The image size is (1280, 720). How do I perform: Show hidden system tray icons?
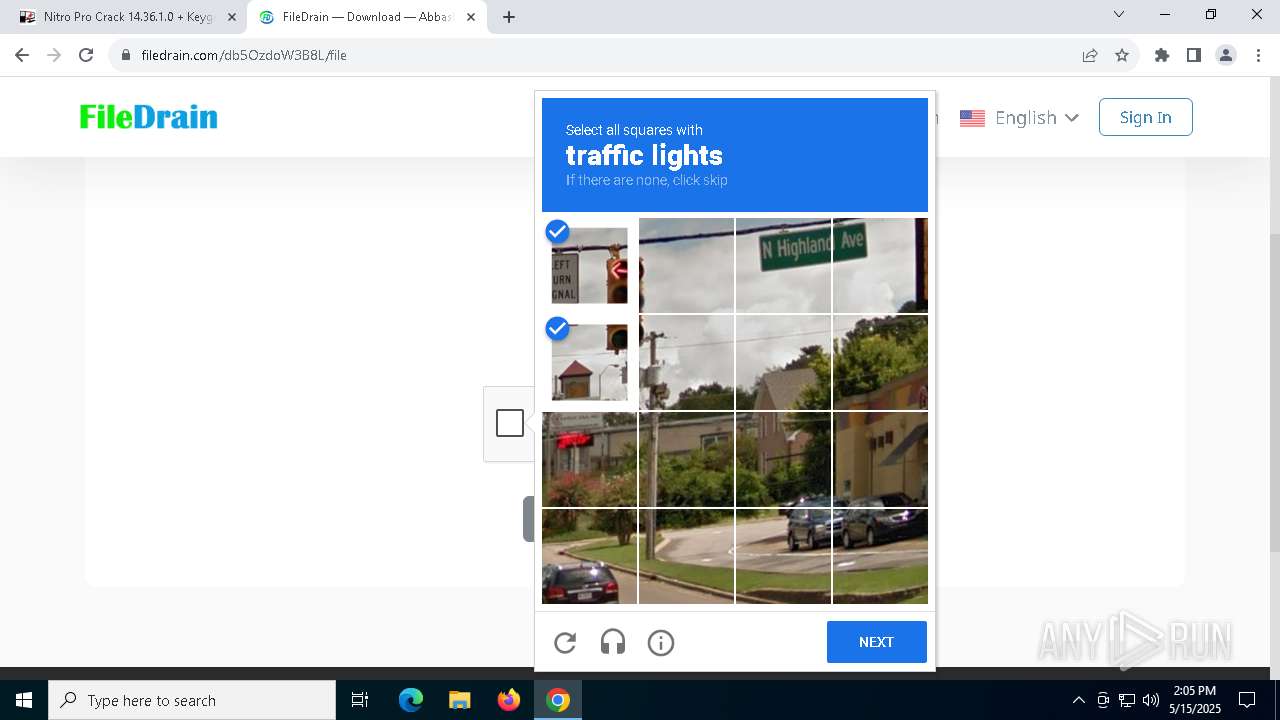pos(1078,700)
